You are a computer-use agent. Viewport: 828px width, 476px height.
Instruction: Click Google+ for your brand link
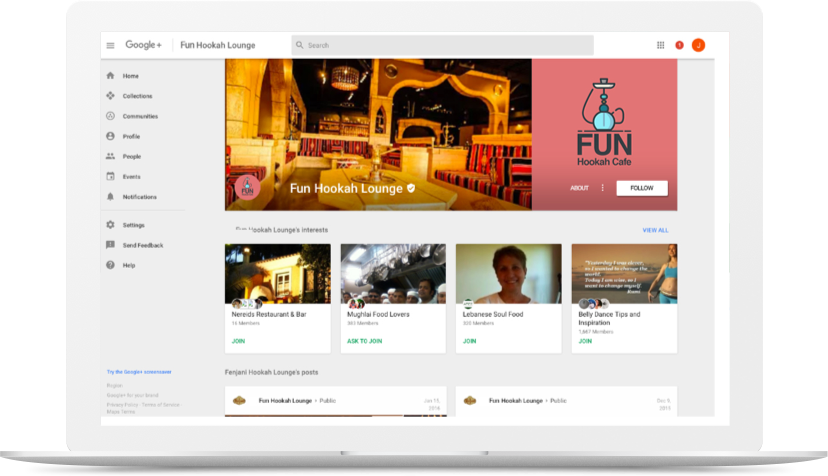pos(133,395)
